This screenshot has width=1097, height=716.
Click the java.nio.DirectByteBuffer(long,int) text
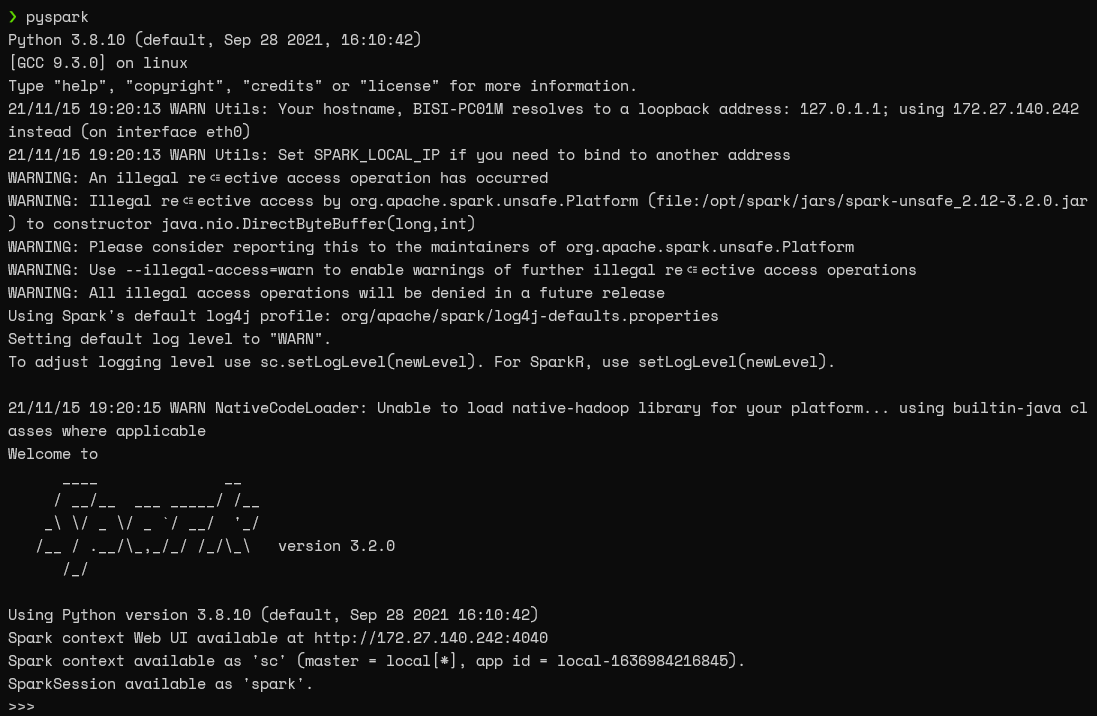click(332, 224)
